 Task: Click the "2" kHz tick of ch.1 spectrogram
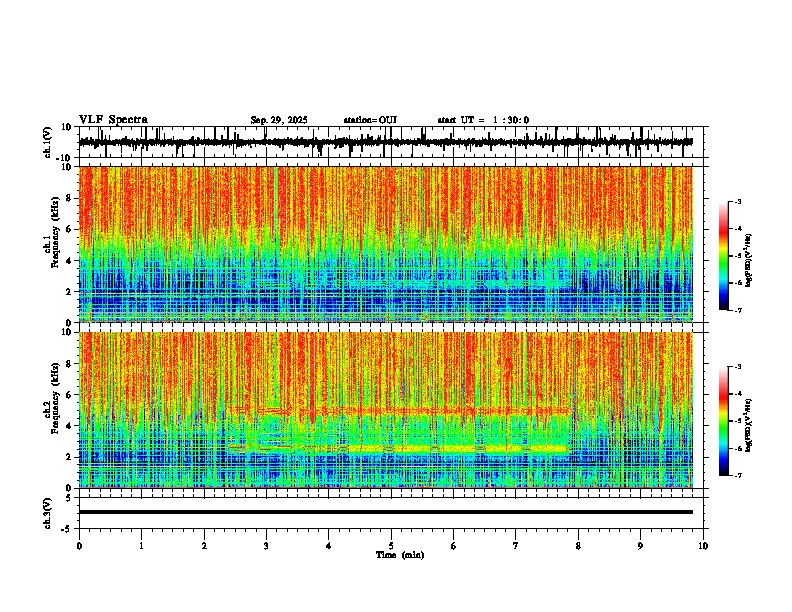click(x=69, y=291)
